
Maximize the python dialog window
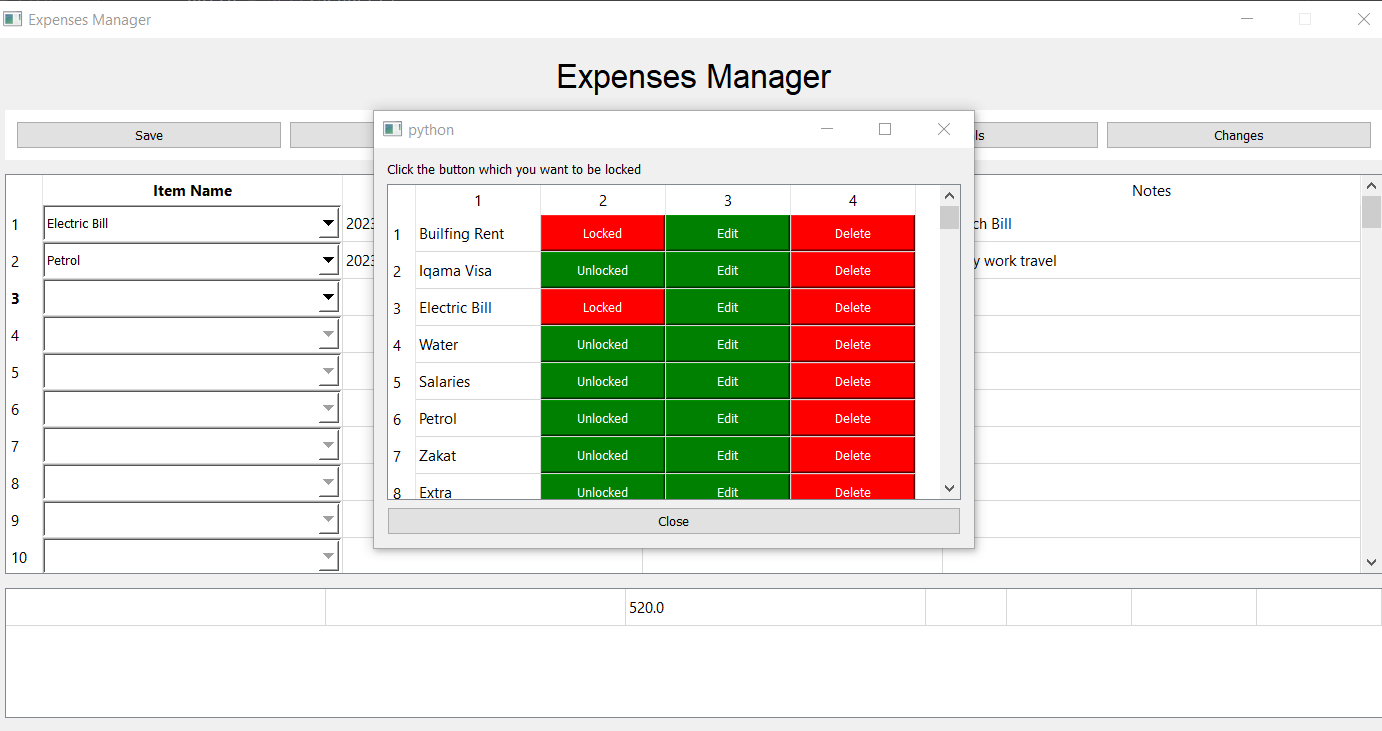884,129
